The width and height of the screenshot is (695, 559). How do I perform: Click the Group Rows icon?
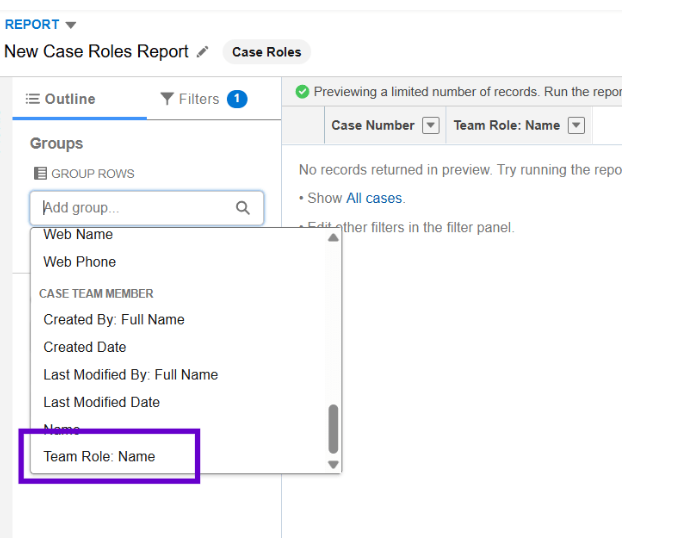pyautogui.click(x=40, y=173)
